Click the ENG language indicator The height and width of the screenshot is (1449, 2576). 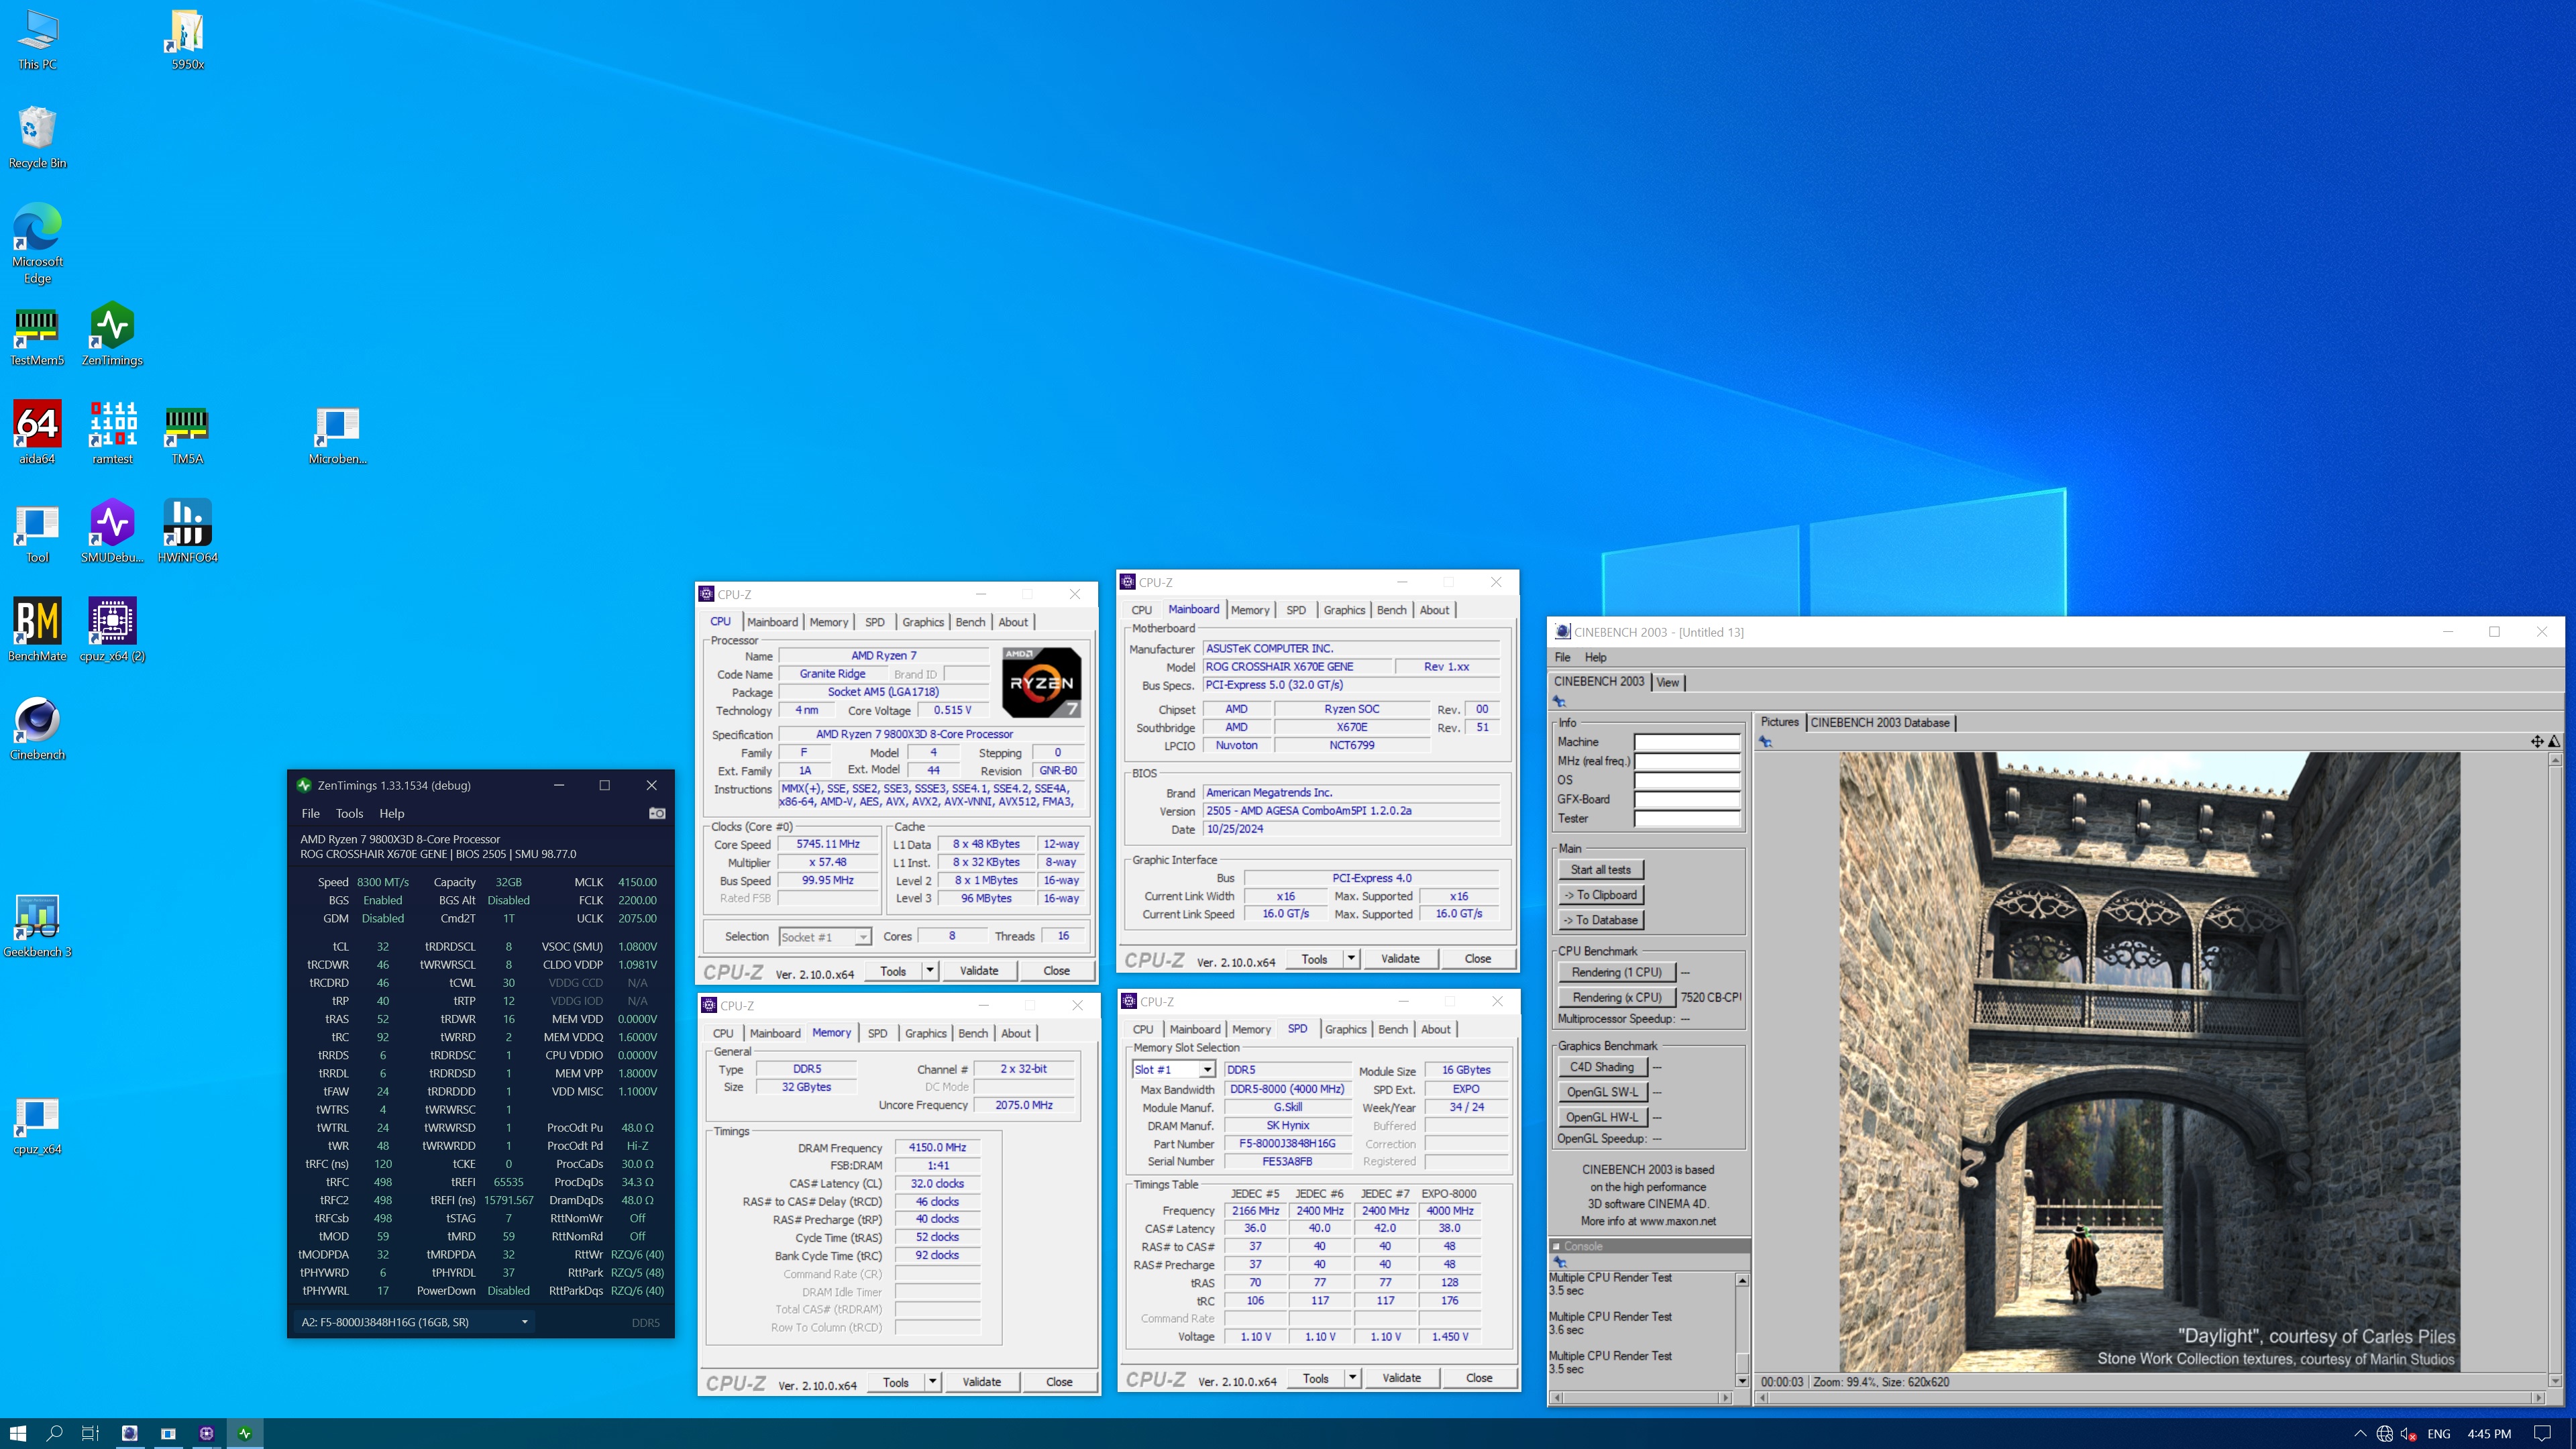[2439, 1434]
